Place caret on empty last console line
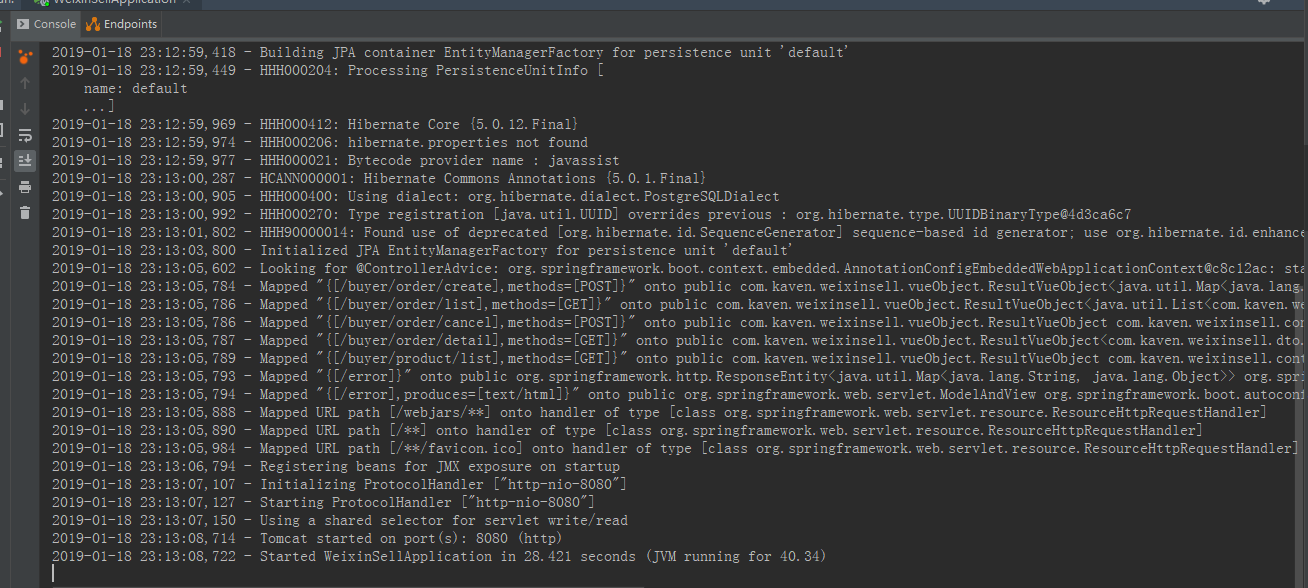 tap(673, 574)
